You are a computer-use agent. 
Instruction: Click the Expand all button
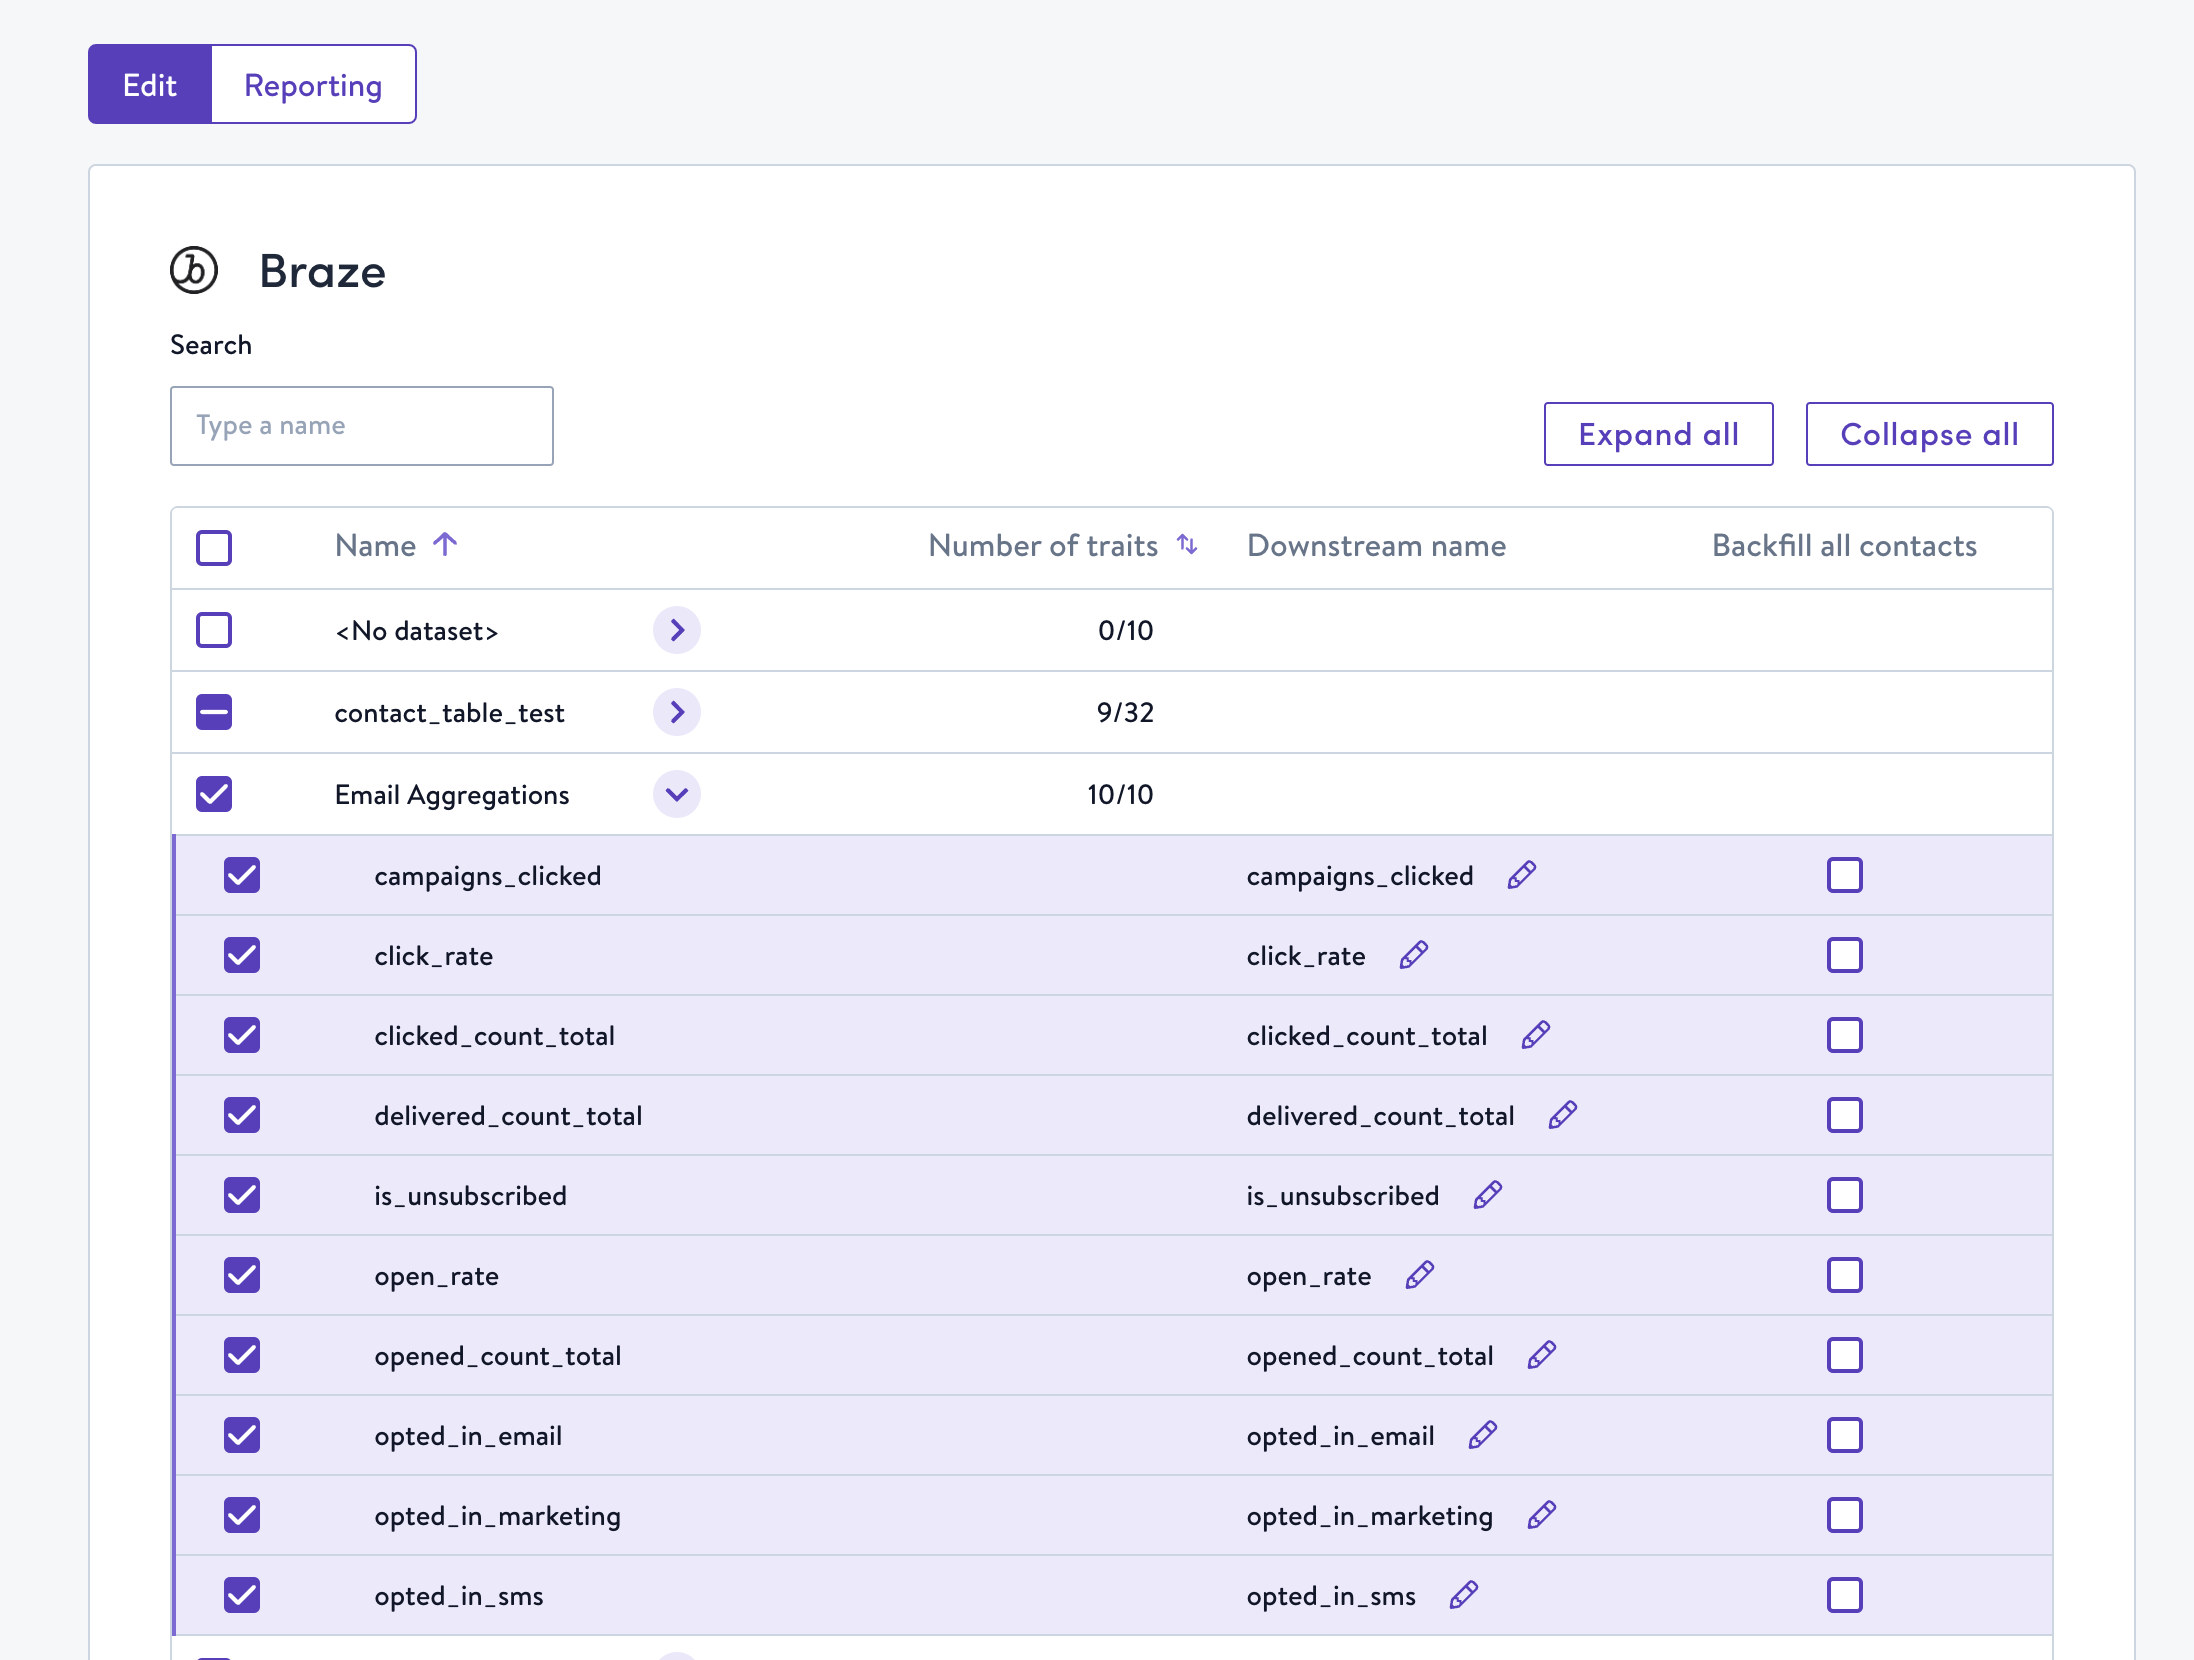(1657, 432)
